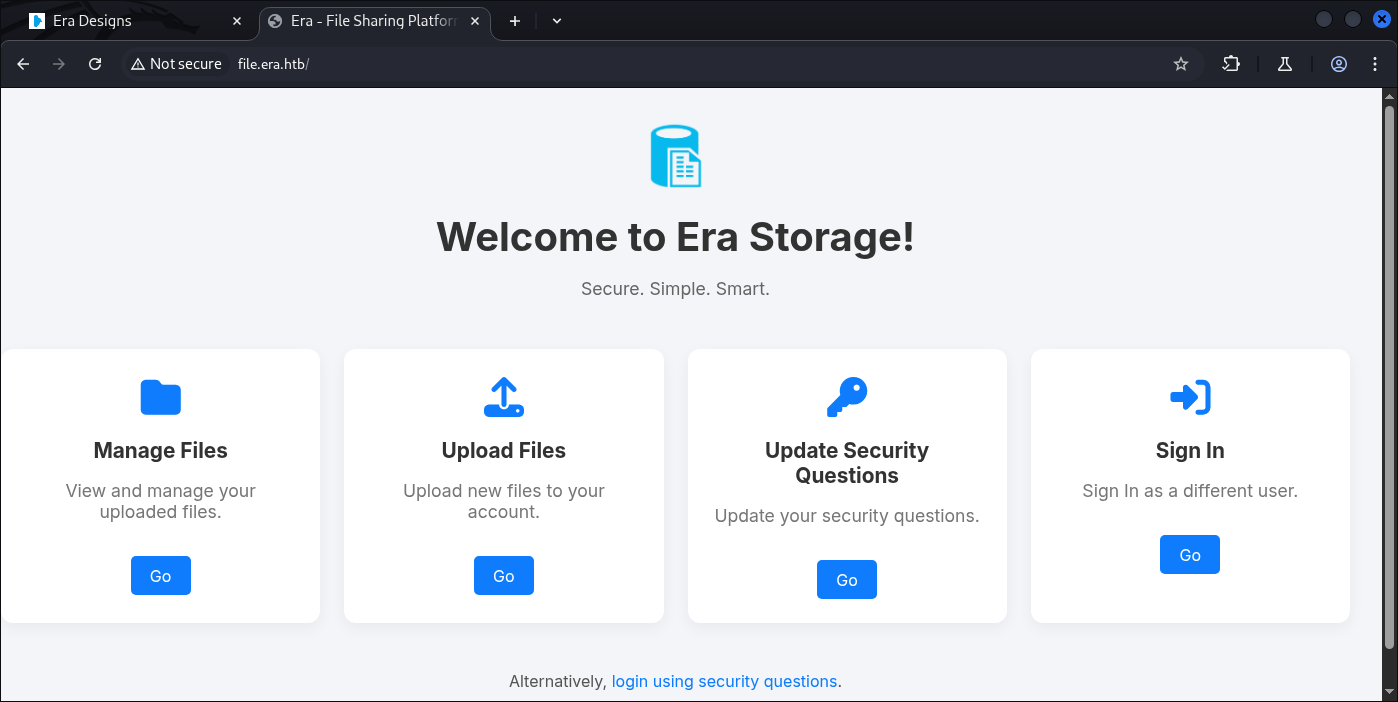Viewport: 1398px width, 702px height.
Task: Reload the page
Action: (x=95, y=64)
